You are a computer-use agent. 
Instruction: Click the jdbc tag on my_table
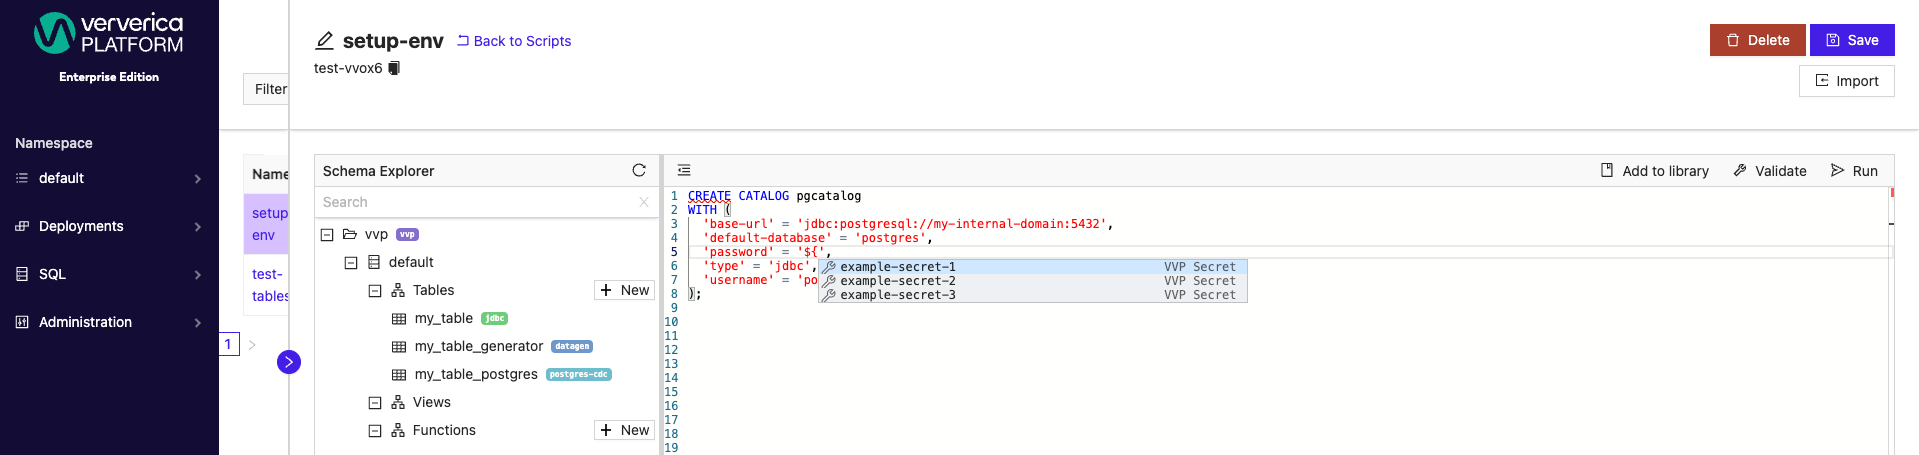[494, 319]
